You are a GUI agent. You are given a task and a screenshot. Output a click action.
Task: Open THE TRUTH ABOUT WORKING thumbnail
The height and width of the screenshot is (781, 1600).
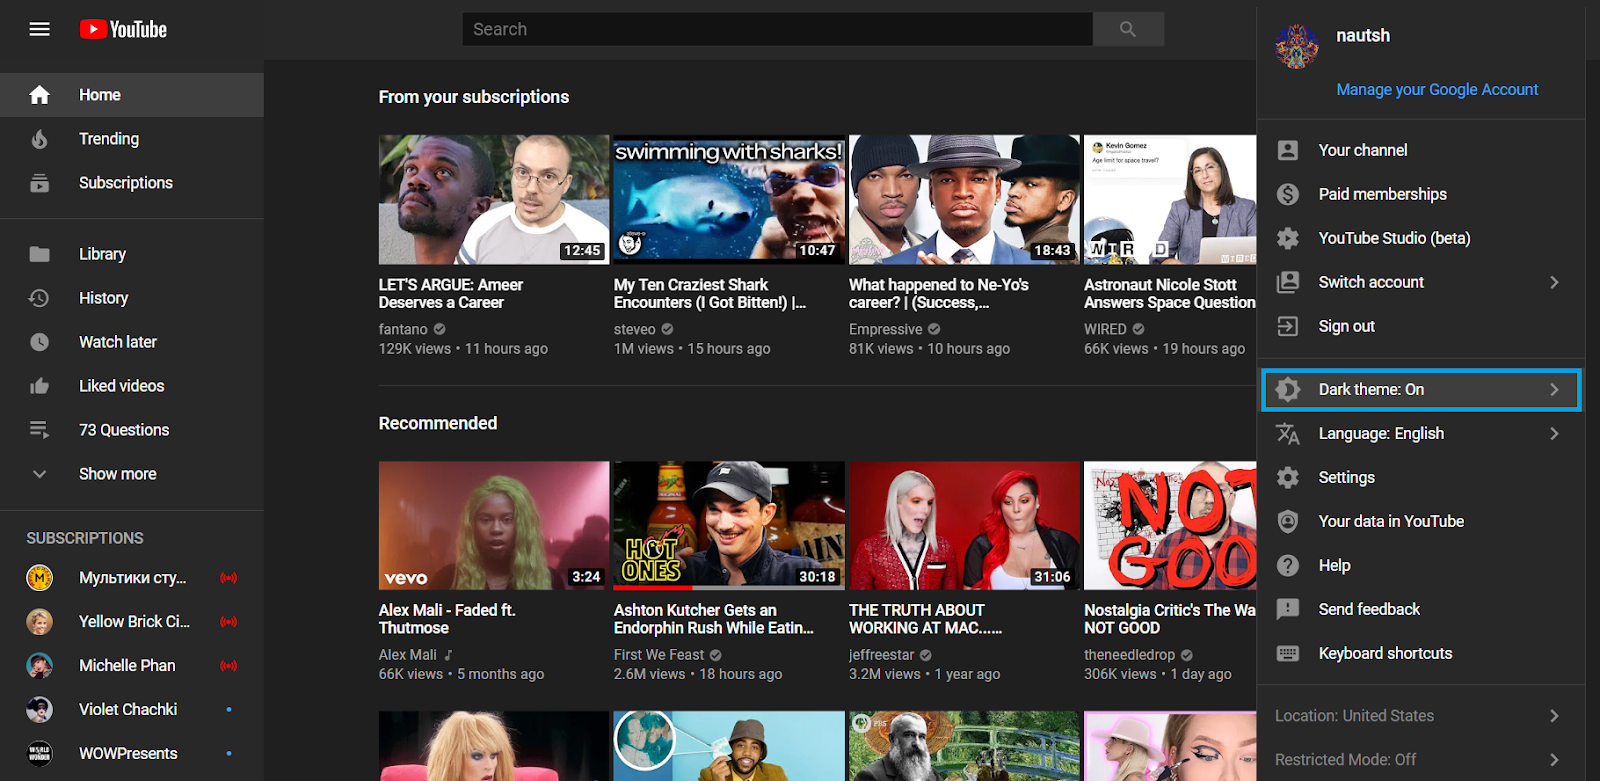point(964,525)
